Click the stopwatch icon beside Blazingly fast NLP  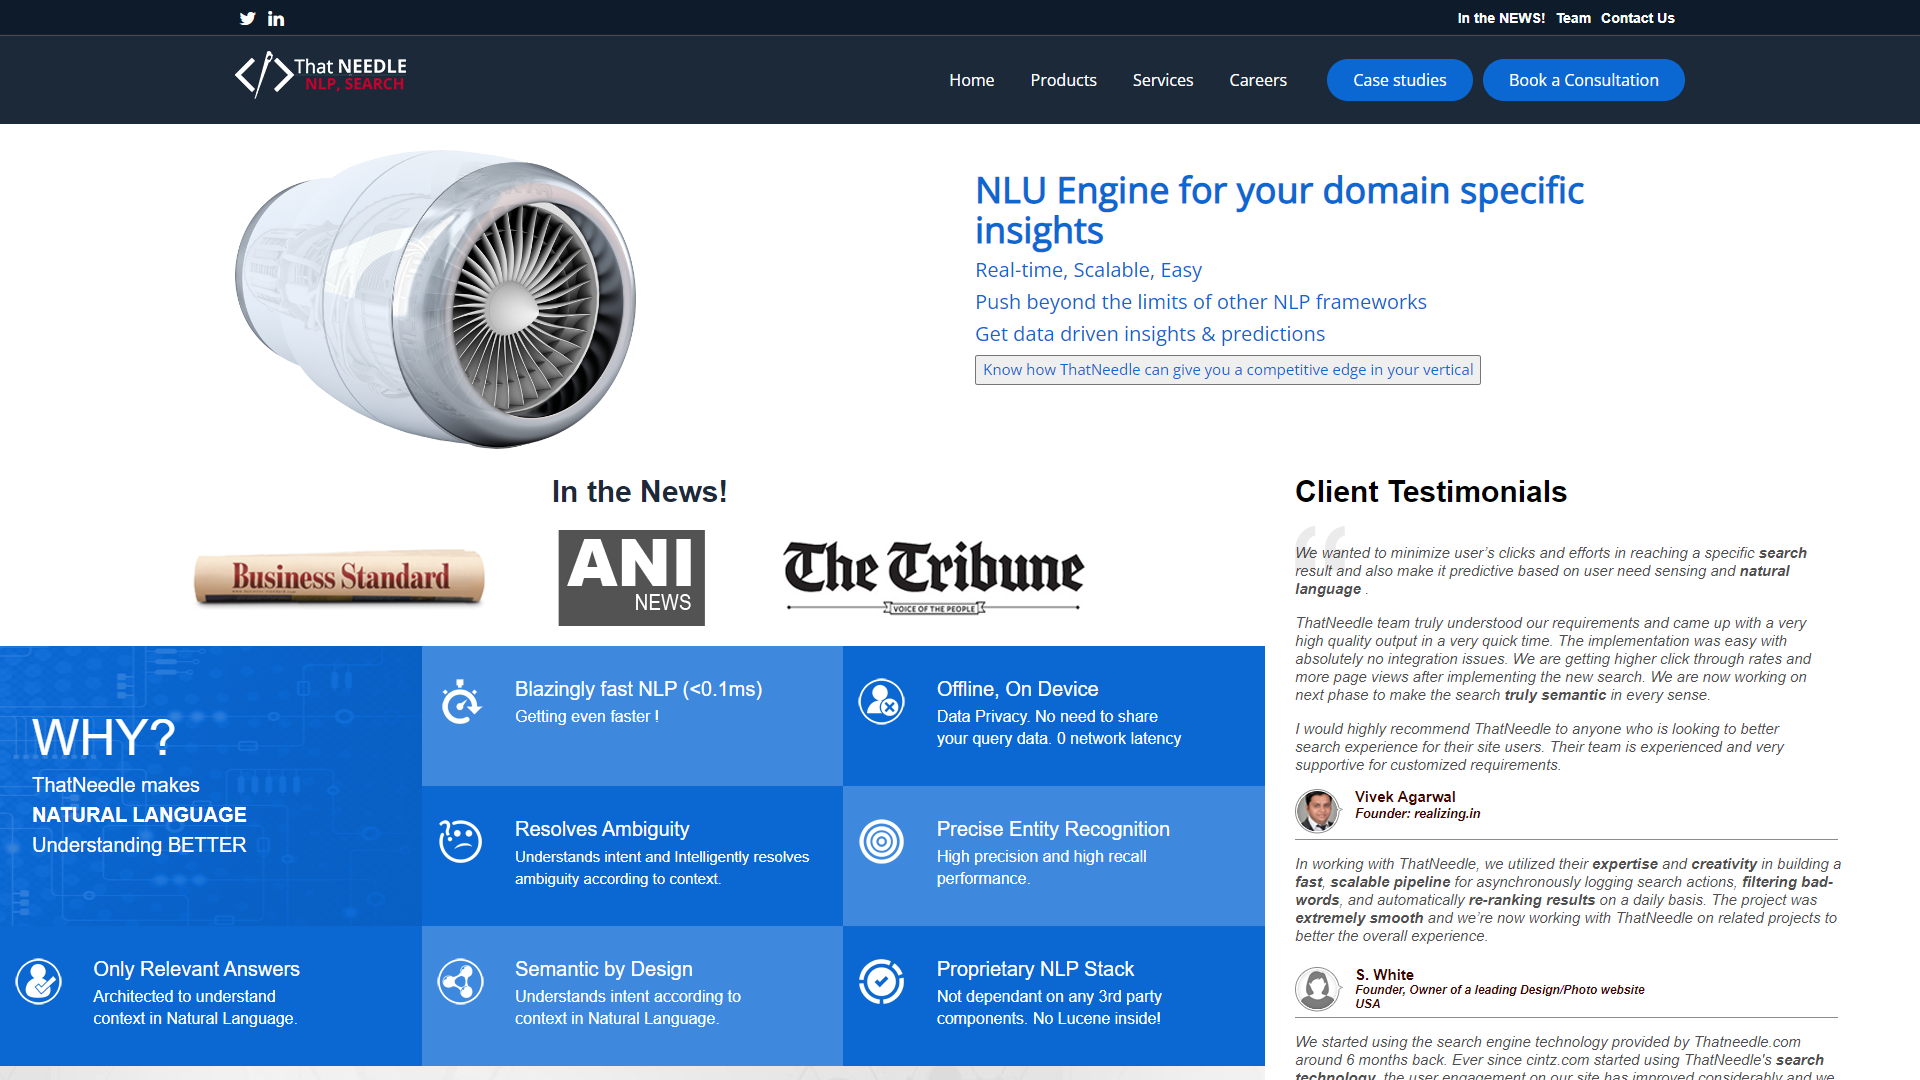pyautogui.click(x=461, y=702)
